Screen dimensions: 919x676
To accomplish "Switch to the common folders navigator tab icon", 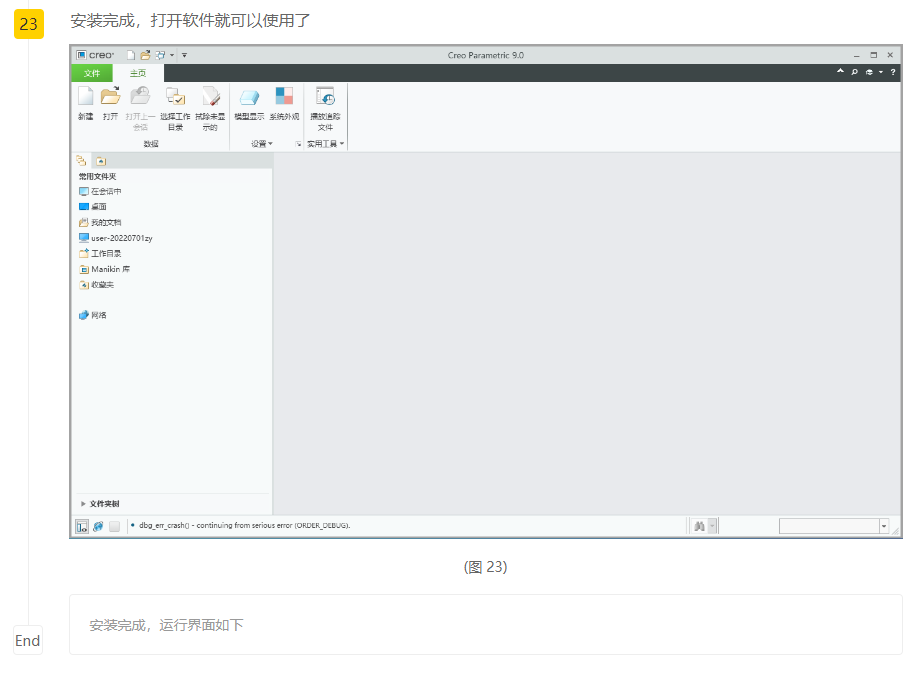I will click(81, 161).
